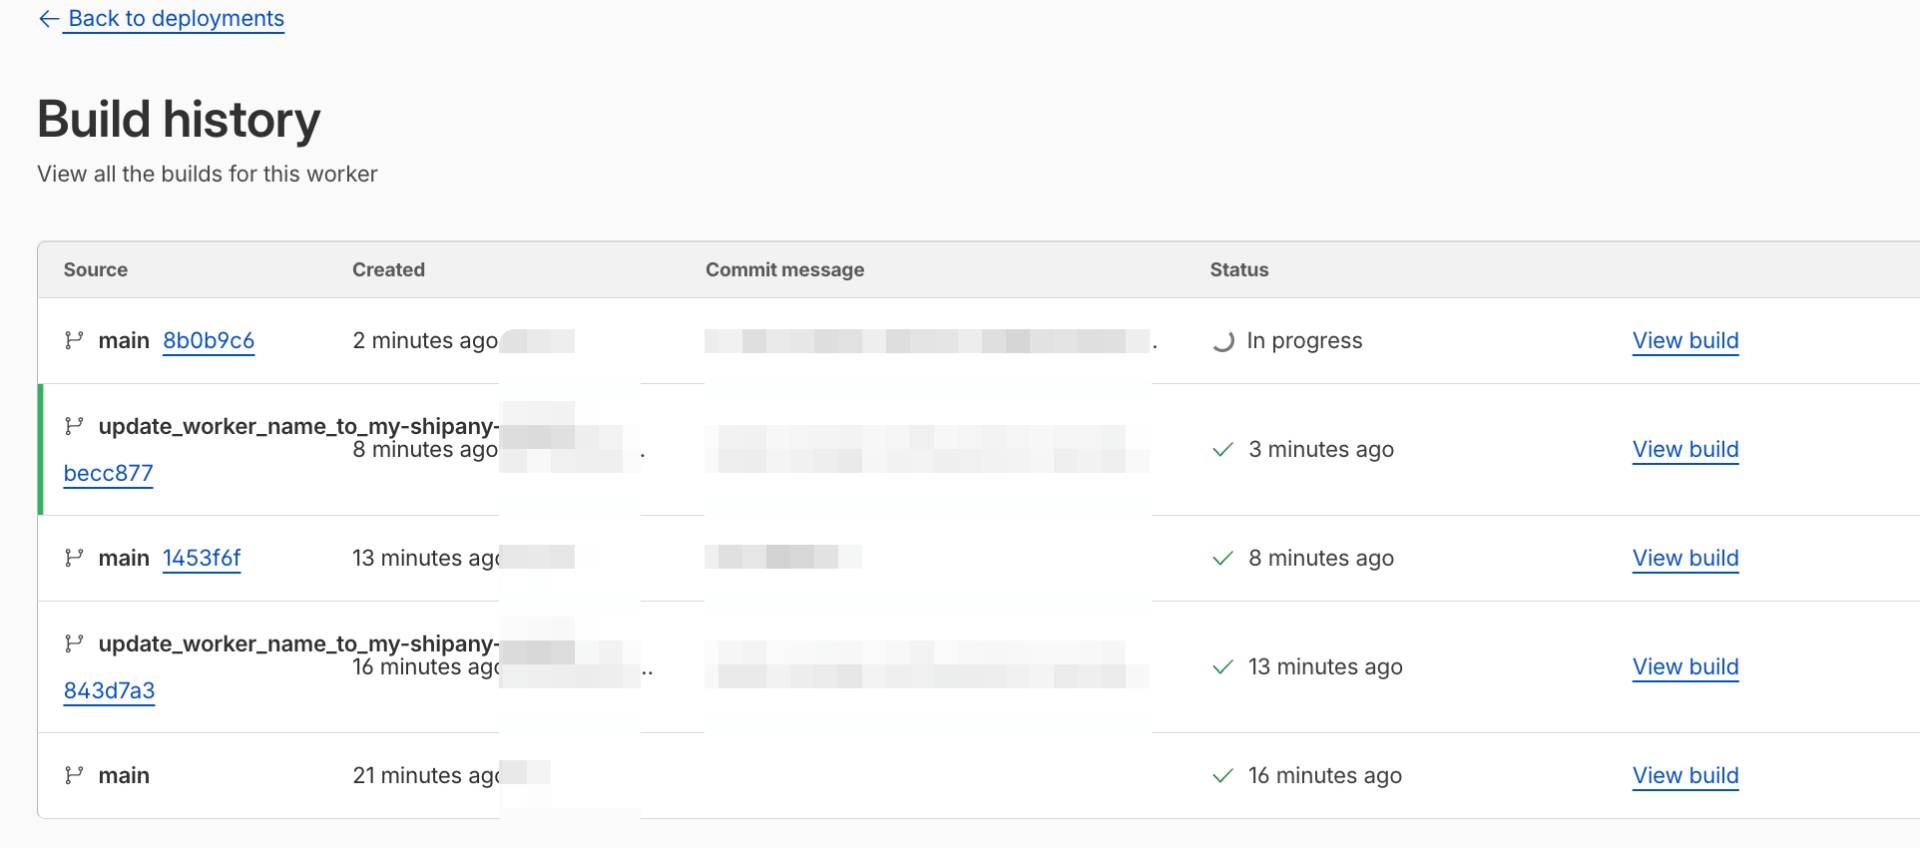Click the branch icon in the becc877 build row

tap(73, 426)
